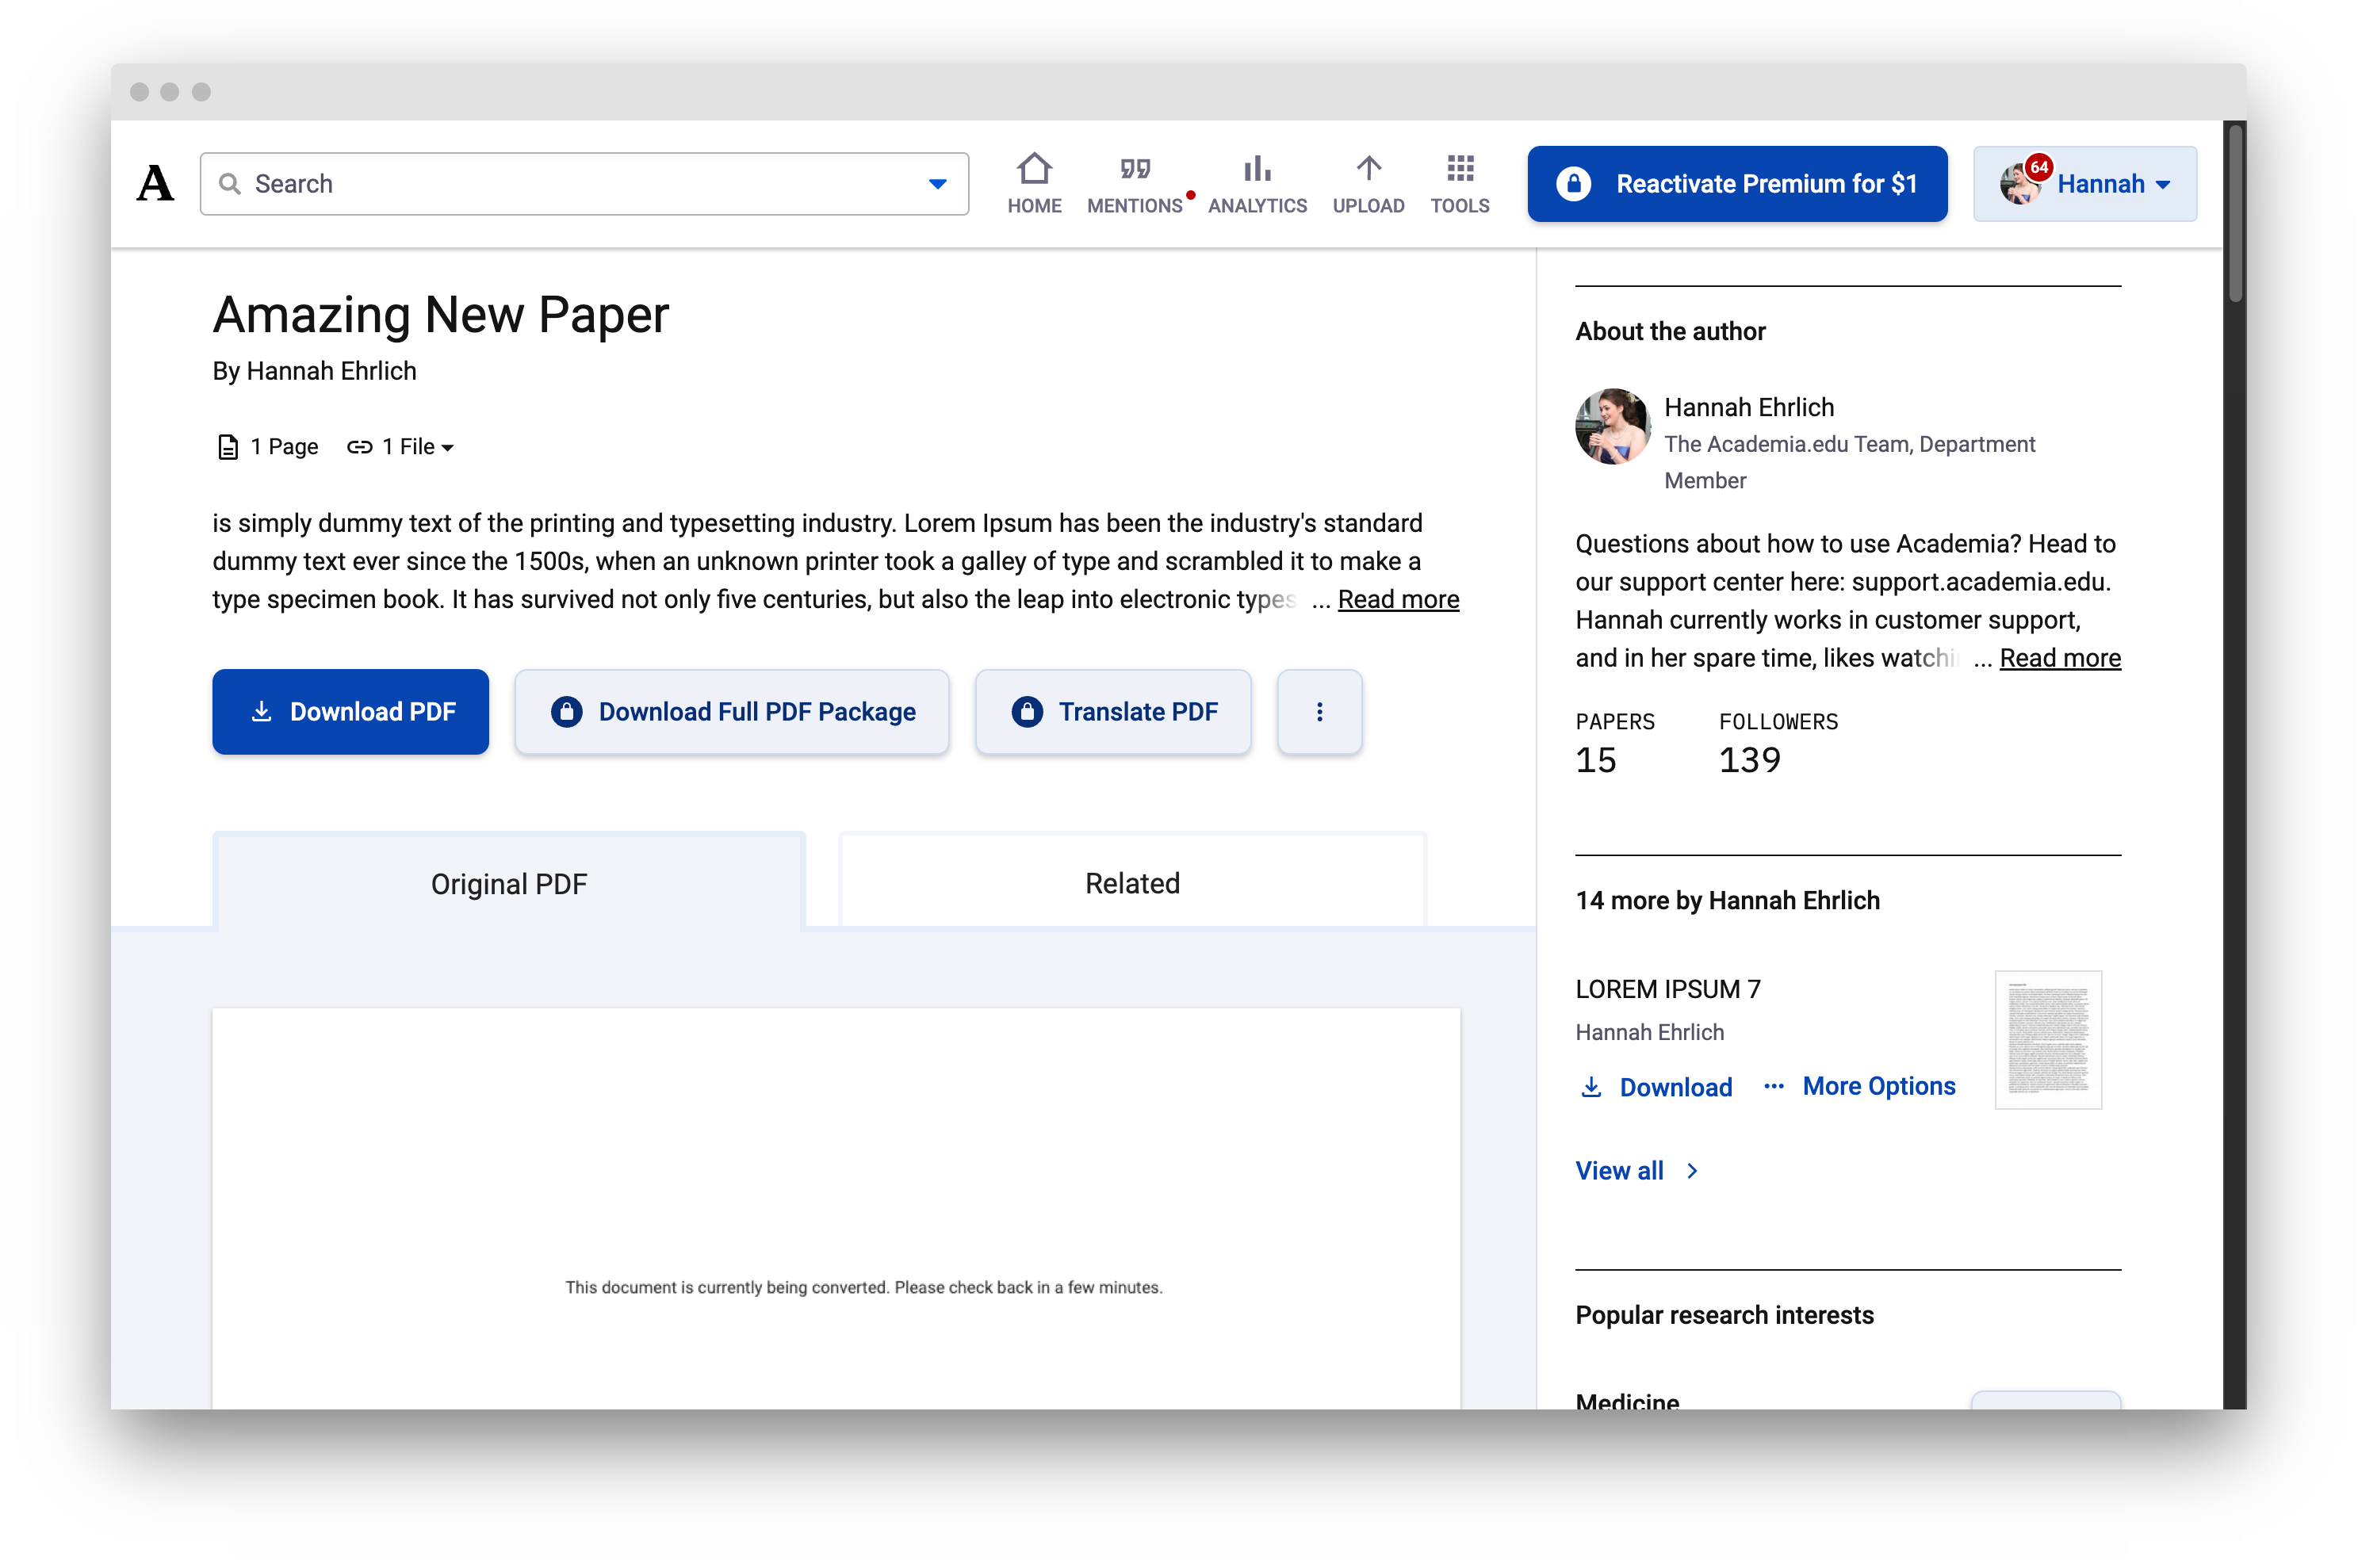Click Reactivate Premium for $1 button
This screenshot has height=1568, width=2358.
click(x=1737, y=184)
